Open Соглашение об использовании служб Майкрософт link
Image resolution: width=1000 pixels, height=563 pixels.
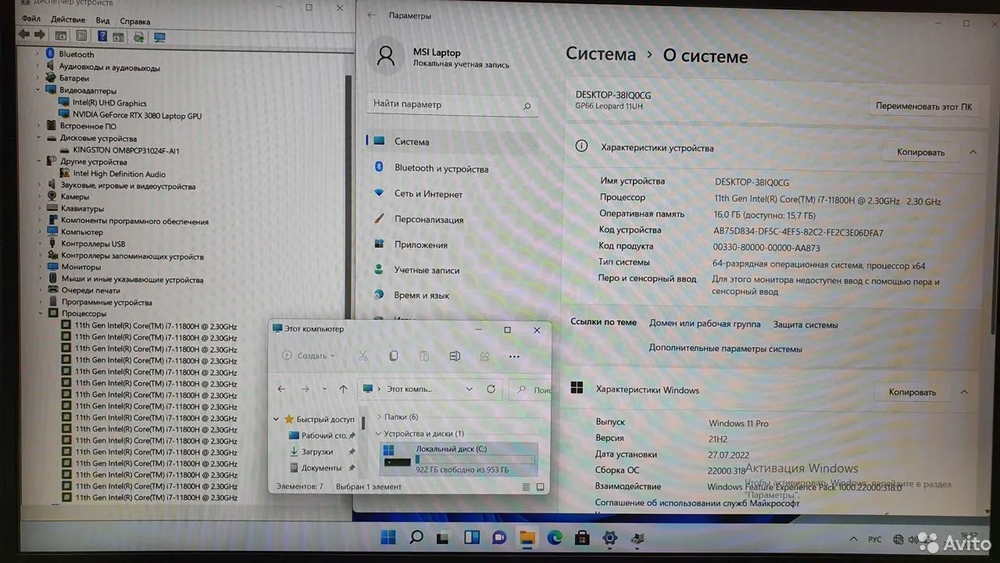(696, 503)
